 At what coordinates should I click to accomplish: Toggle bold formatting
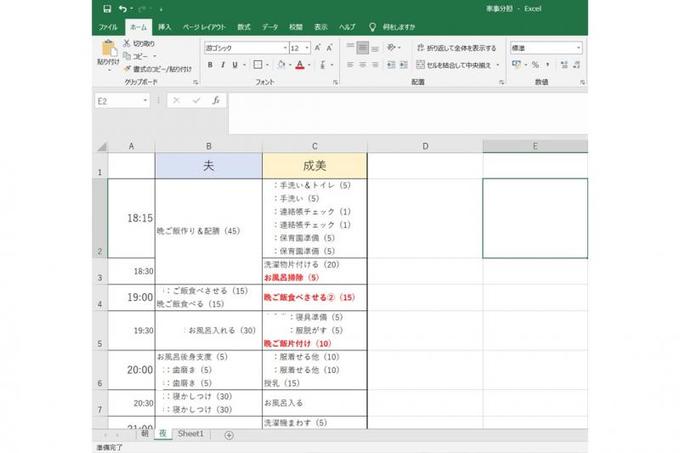[210, 65]
